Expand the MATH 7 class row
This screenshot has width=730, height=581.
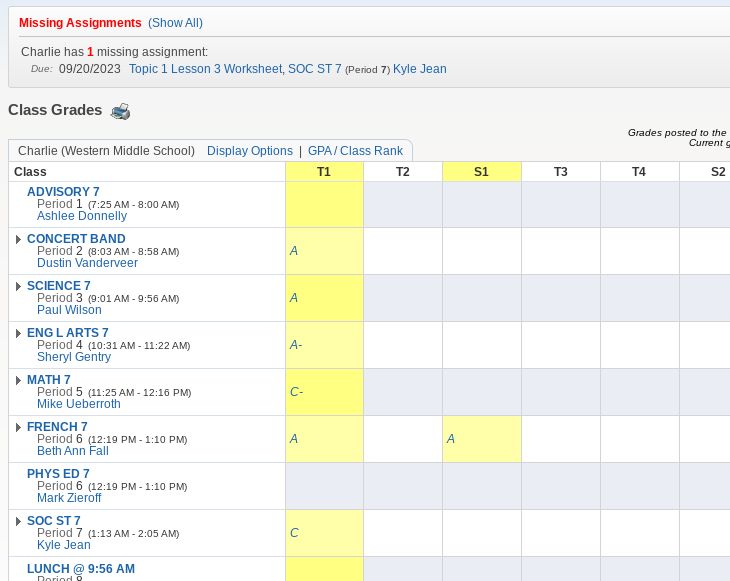18,380
